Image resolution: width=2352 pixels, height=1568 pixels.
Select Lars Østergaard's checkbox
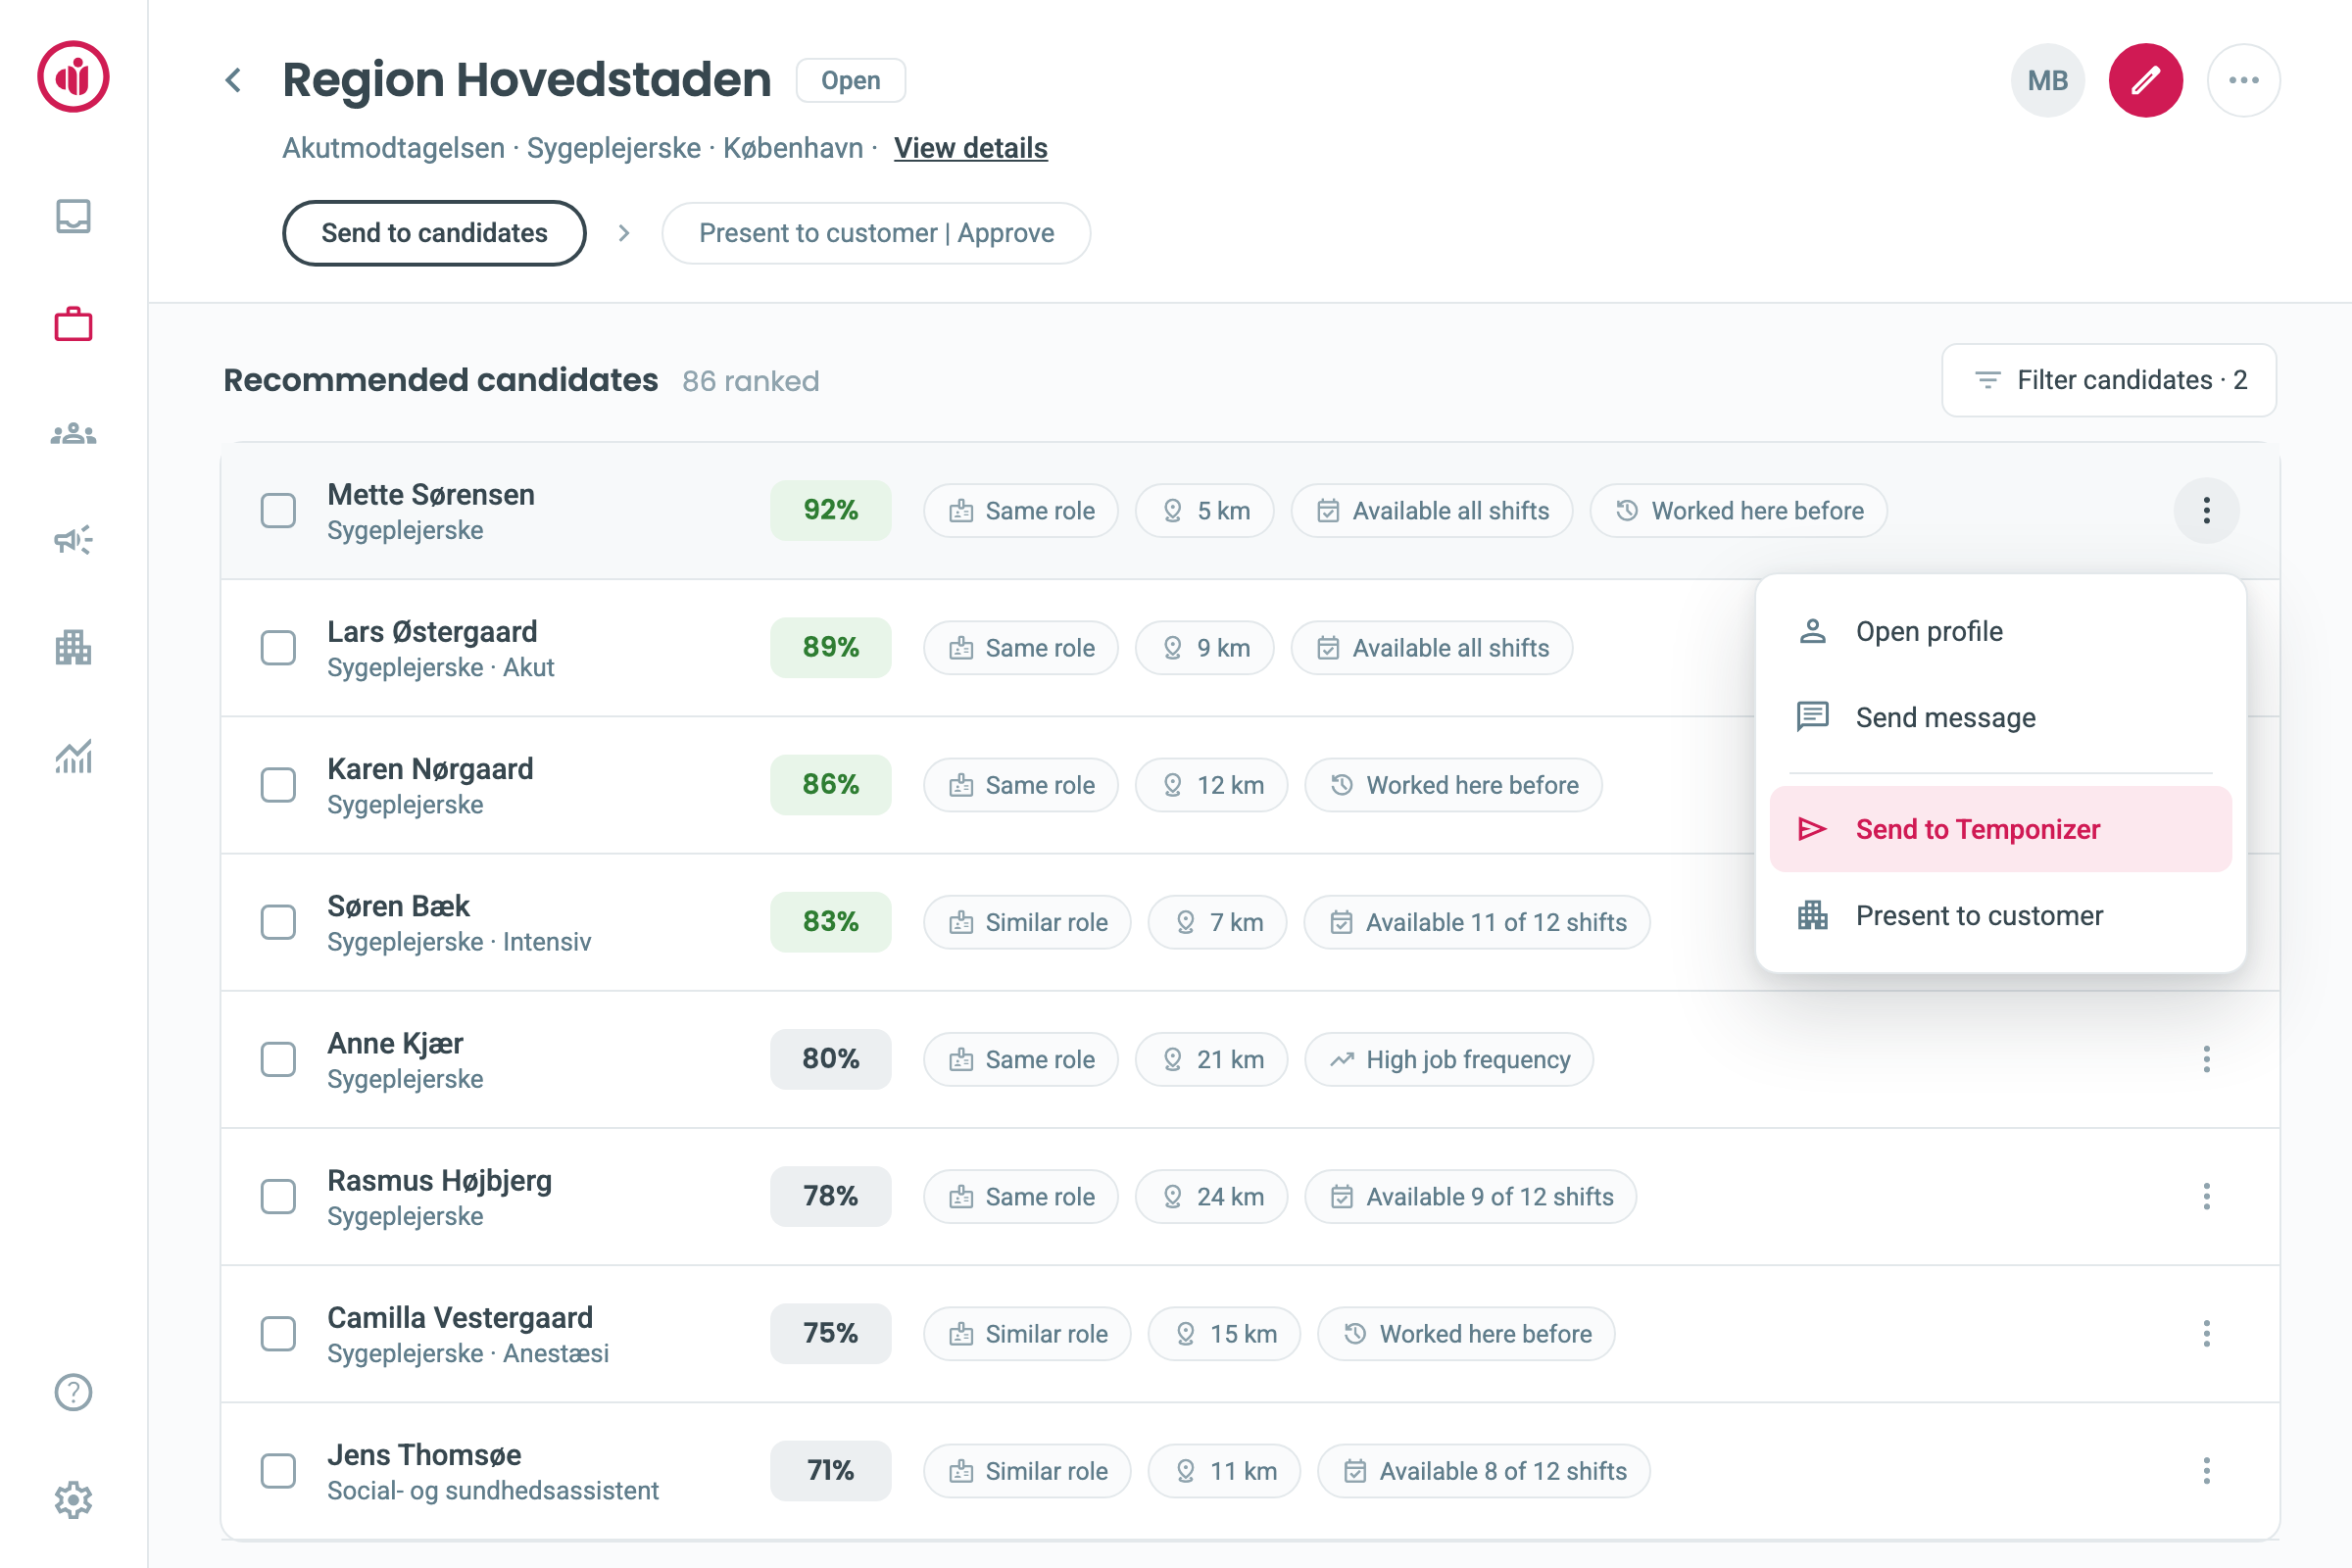(x=278, y=648)
